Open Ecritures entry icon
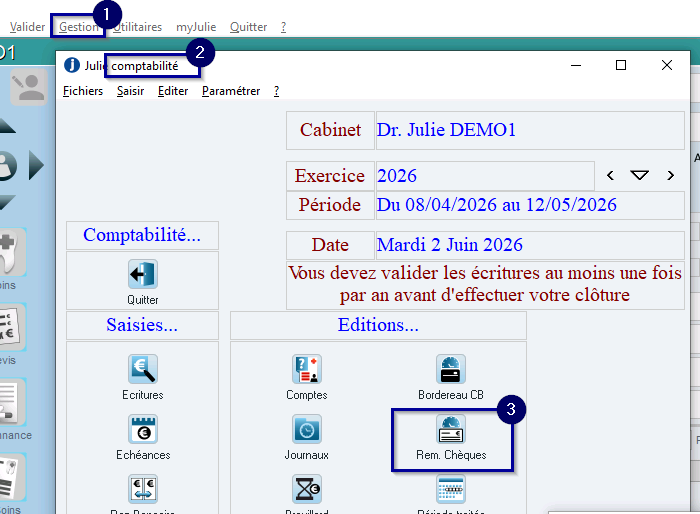This screenshot has width=700, height=514. pyautogui.click(x=143, y=369)
